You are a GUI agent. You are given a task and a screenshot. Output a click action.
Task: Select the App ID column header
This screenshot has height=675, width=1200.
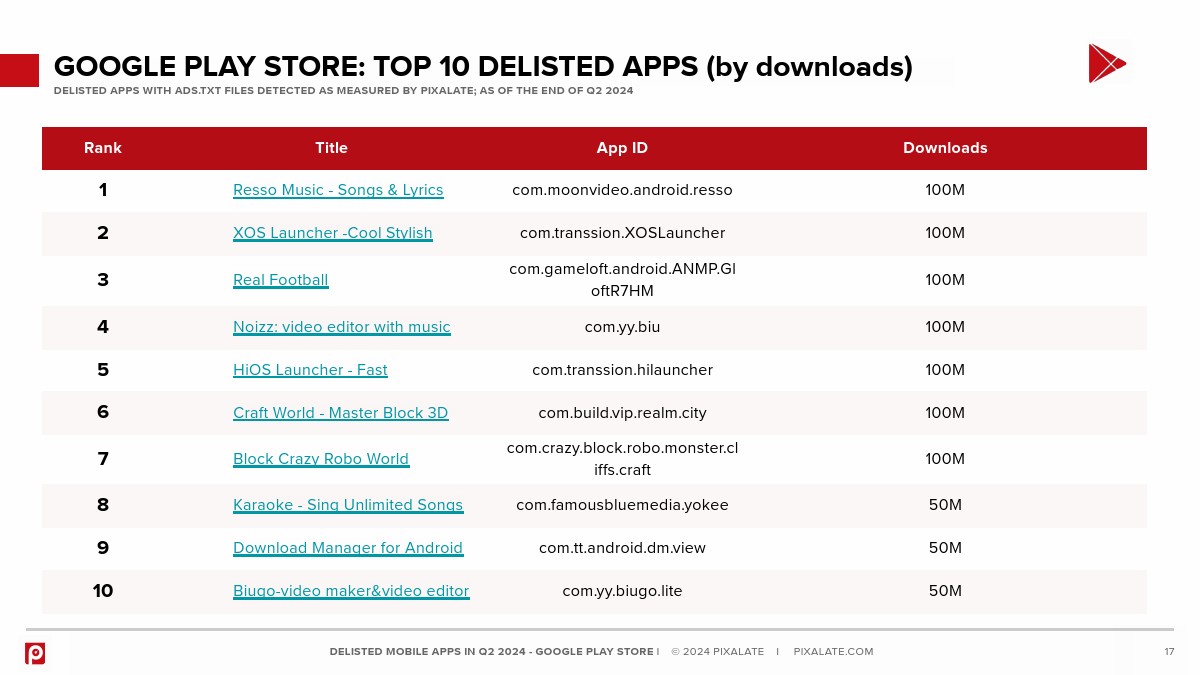coord(622,148)
